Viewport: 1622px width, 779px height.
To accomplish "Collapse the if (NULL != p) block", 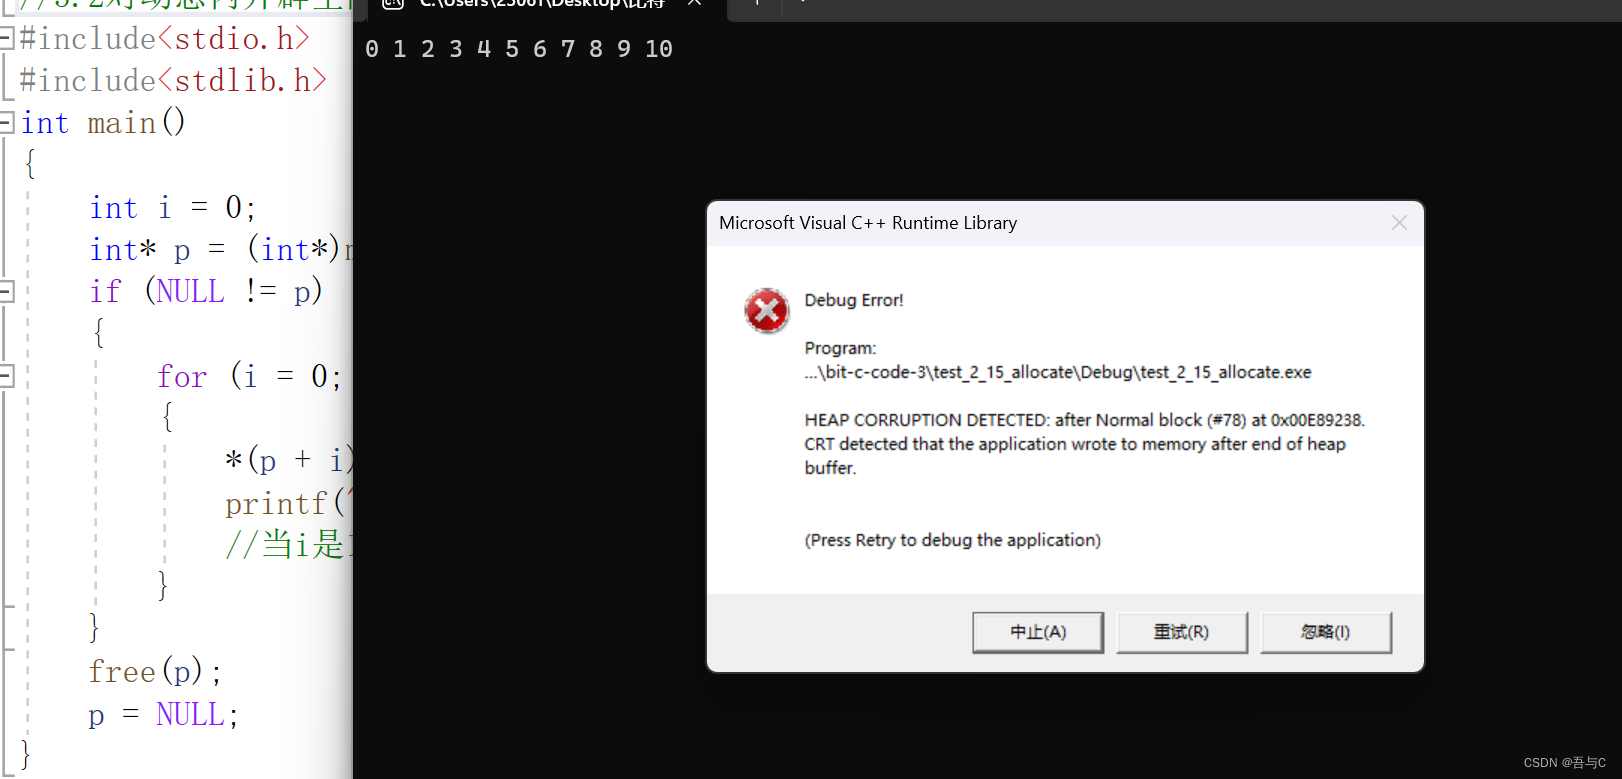I will 6,291.
